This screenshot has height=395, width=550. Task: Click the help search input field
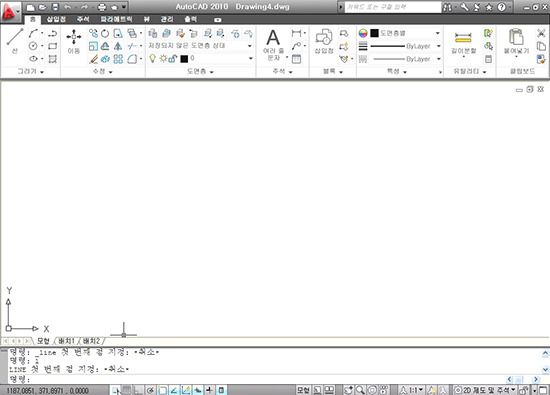(x=393, y=7)
